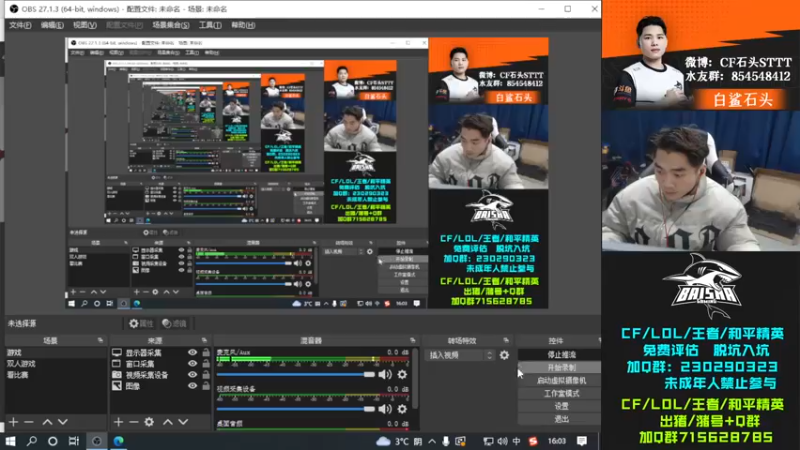Viewport: 800px width, 450px height.
Task: Mute the 视频采集设备 audio channel in the mixer
Action: click(385, 409)
